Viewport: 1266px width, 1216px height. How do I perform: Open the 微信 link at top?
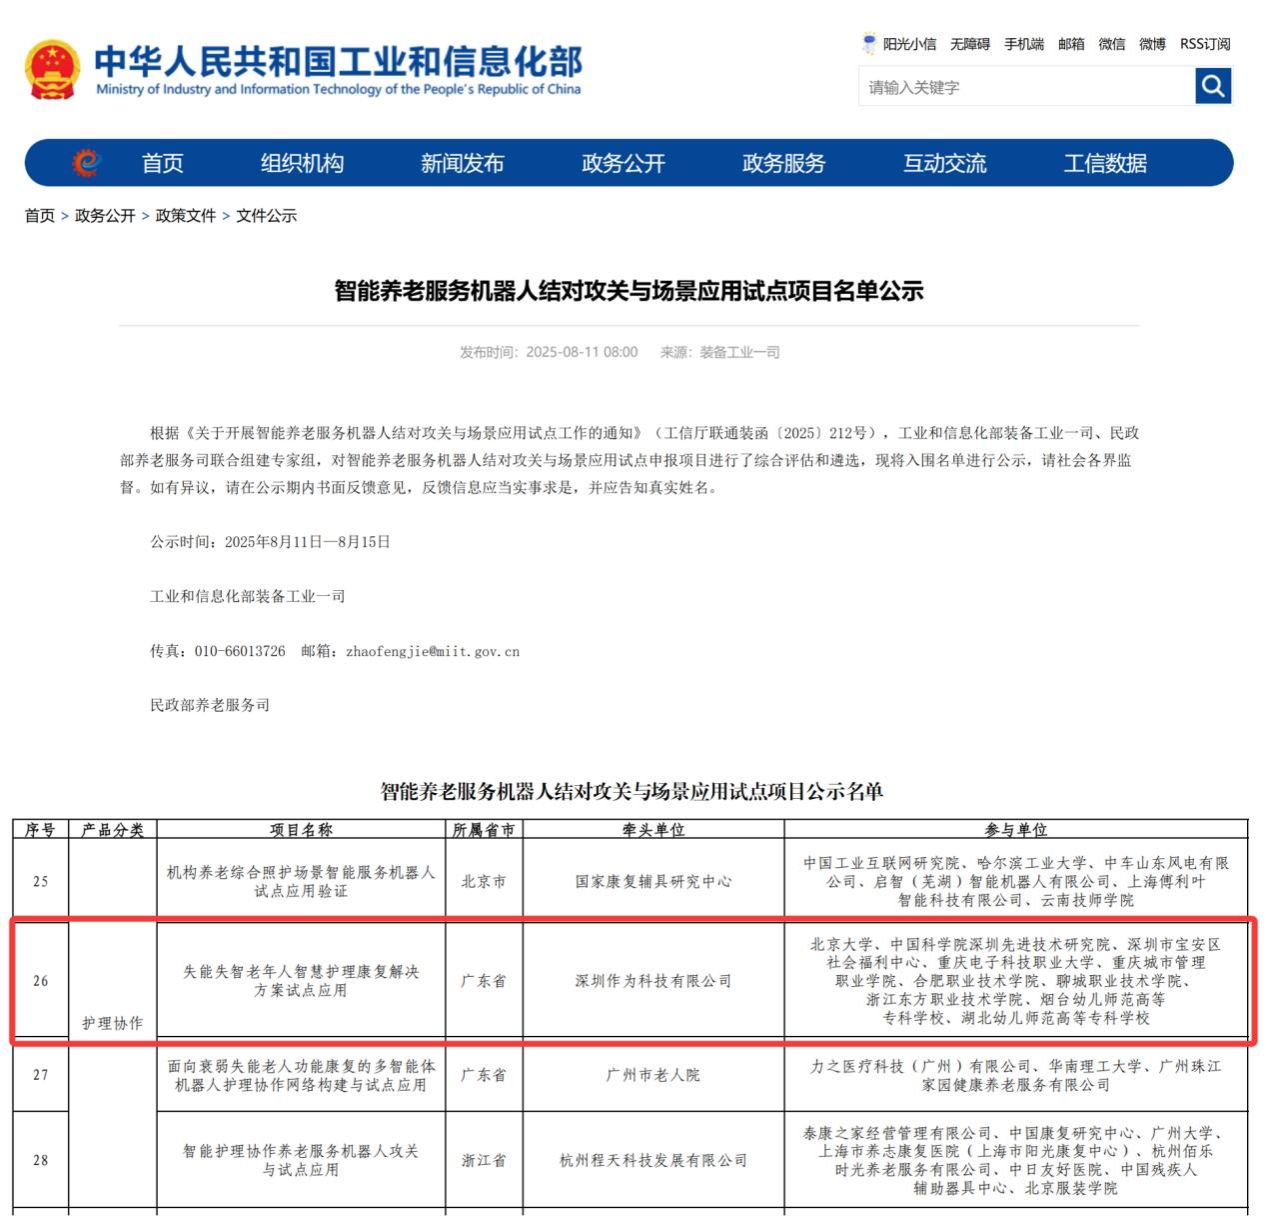coord(1112,44)
